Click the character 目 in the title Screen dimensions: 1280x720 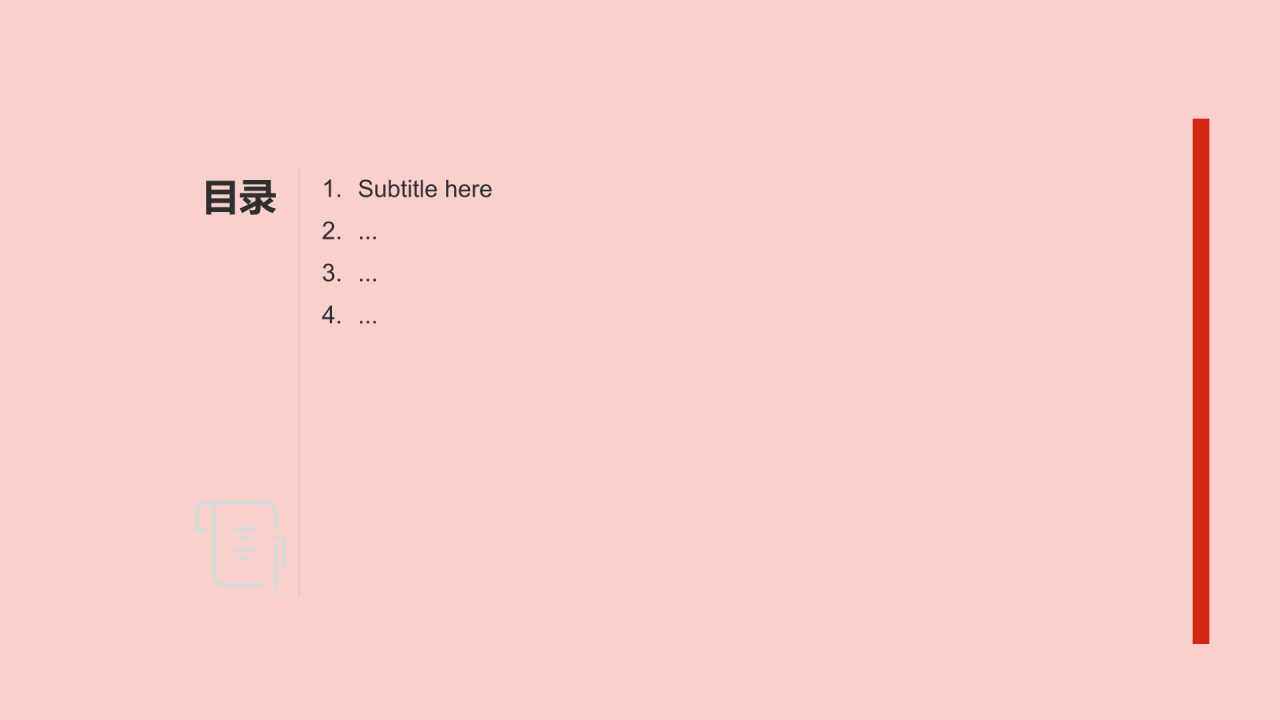click(x=222, y=198)
